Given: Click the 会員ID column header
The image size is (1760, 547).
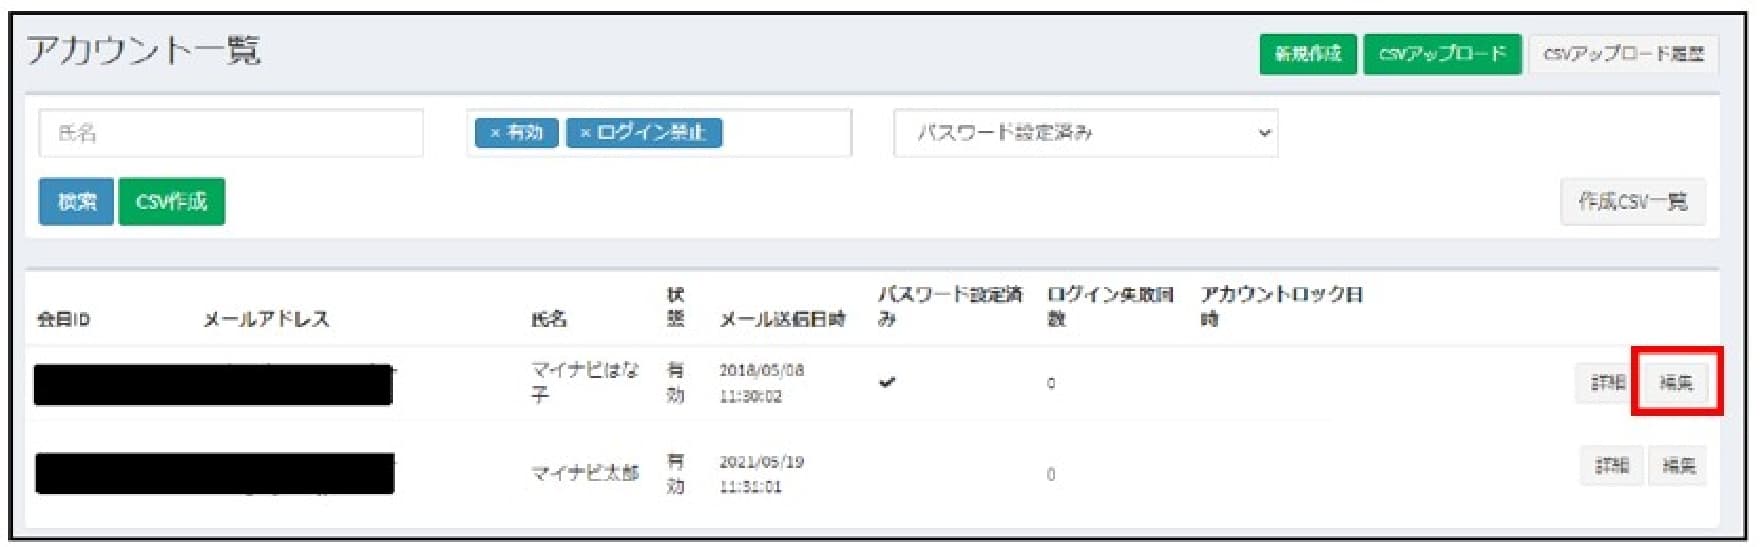Looking at the screenshot, I should (63, 319).
